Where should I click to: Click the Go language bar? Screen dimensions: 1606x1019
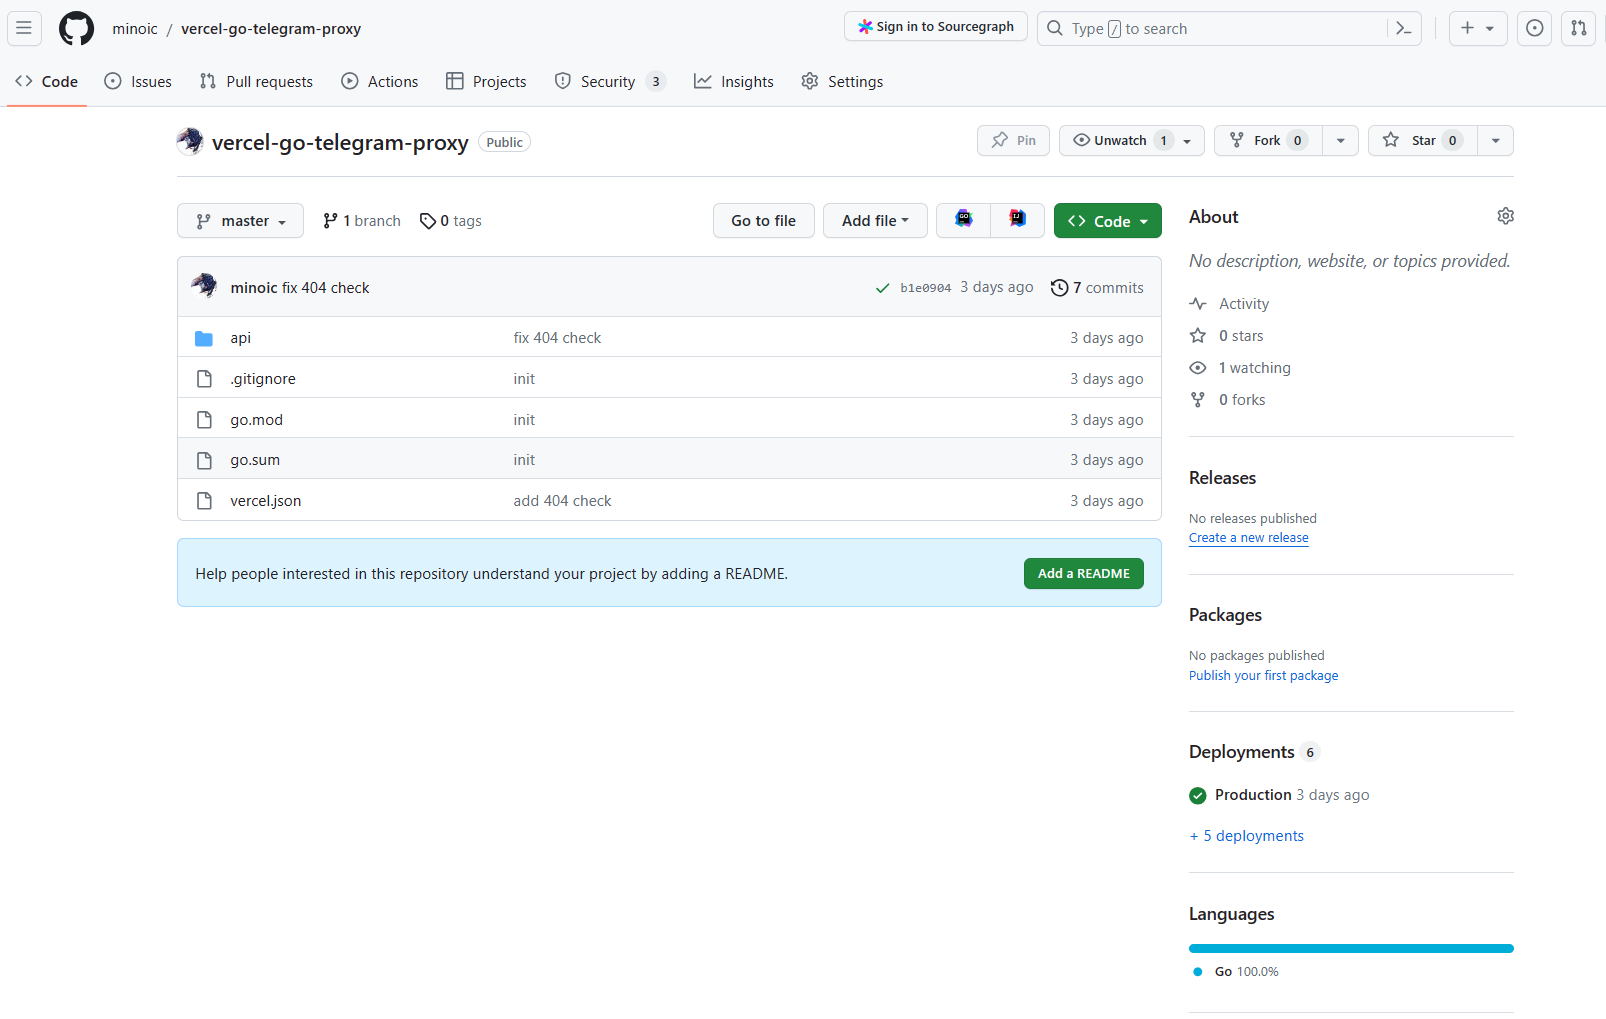(1351, 948)
